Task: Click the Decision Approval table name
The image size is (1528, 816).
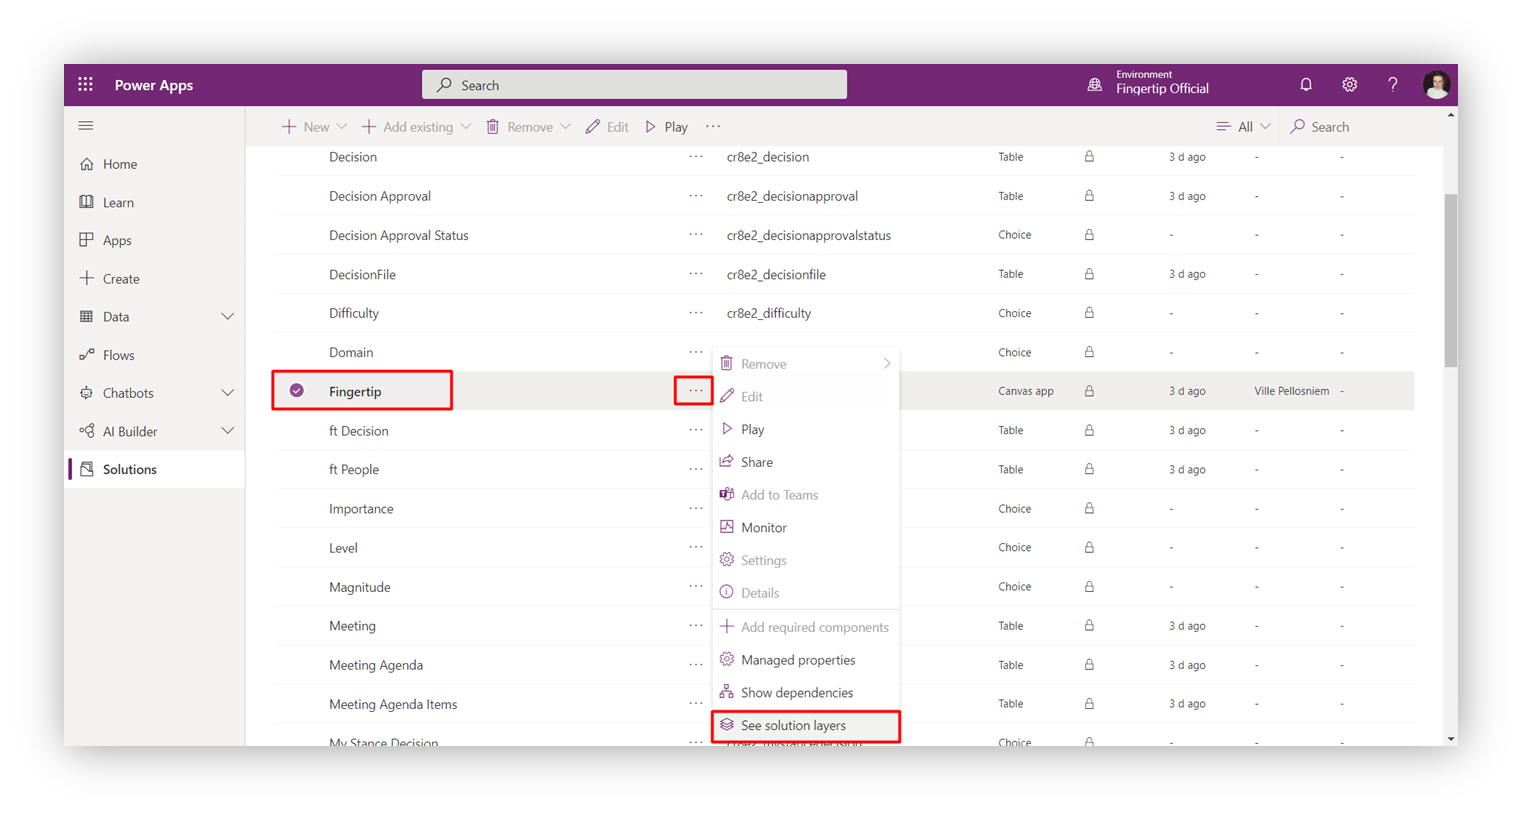Action: pyautogui.click(x=380, y=196)
